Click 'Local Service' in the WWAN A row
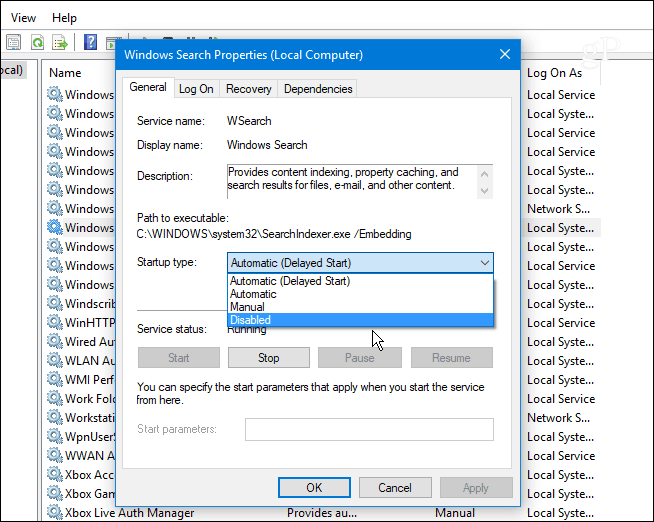The image size is (654, 522). click(561, 456)
